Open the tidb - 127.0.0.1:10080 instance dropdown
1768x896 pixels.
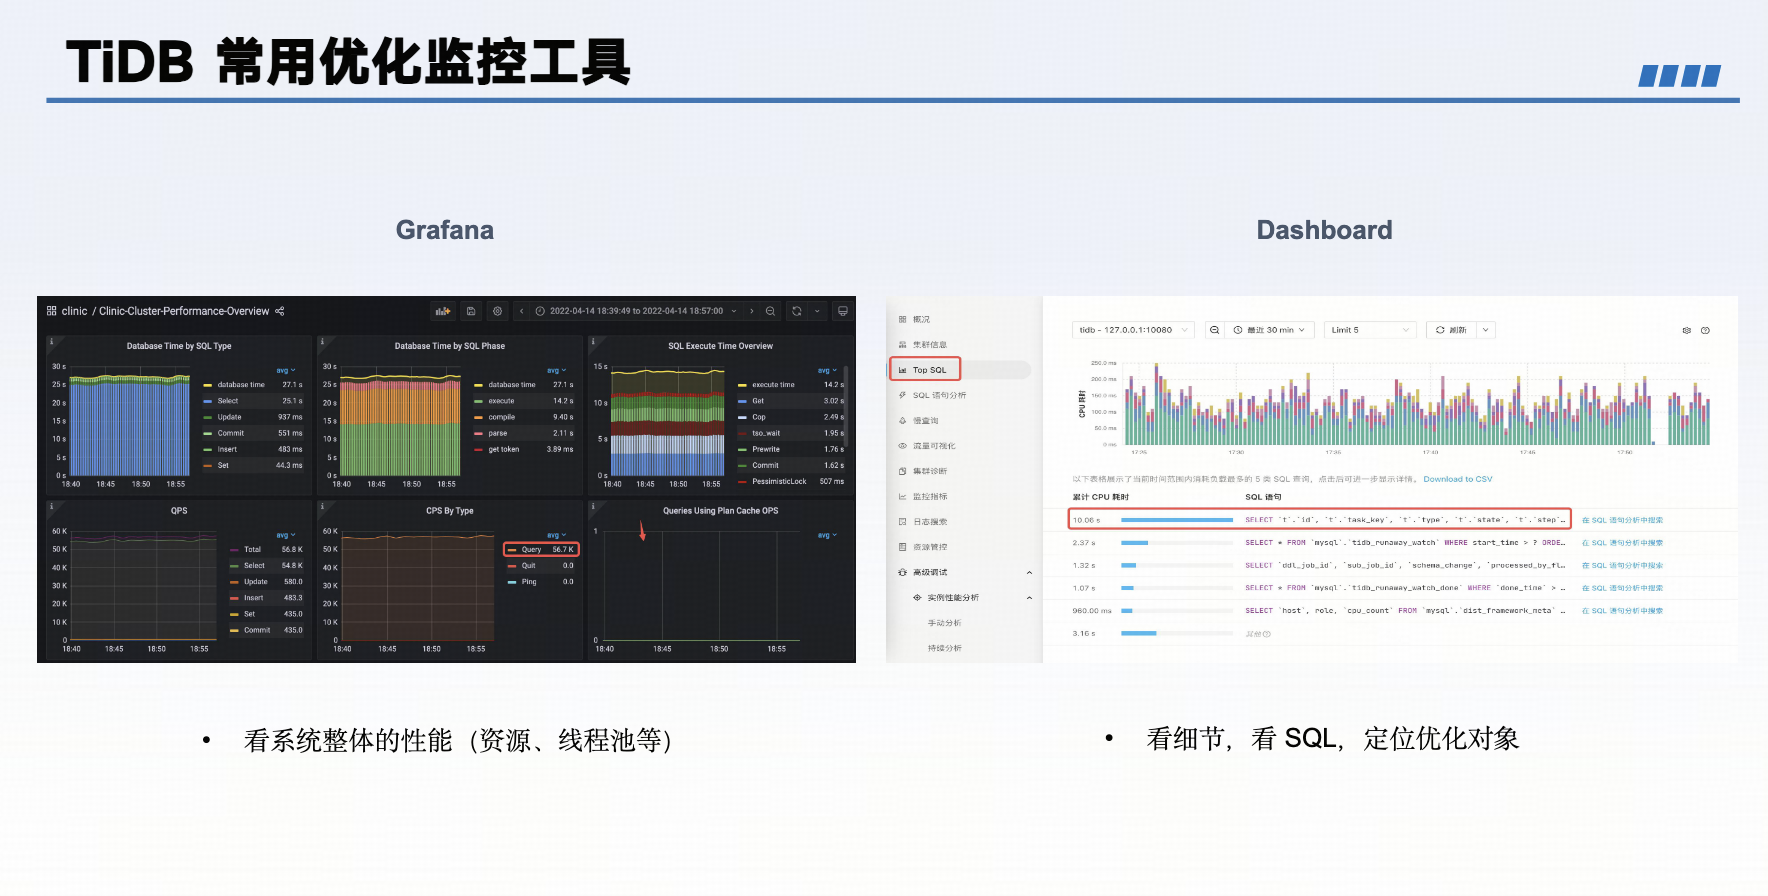pyautogui.click(x=1133, y=330)
